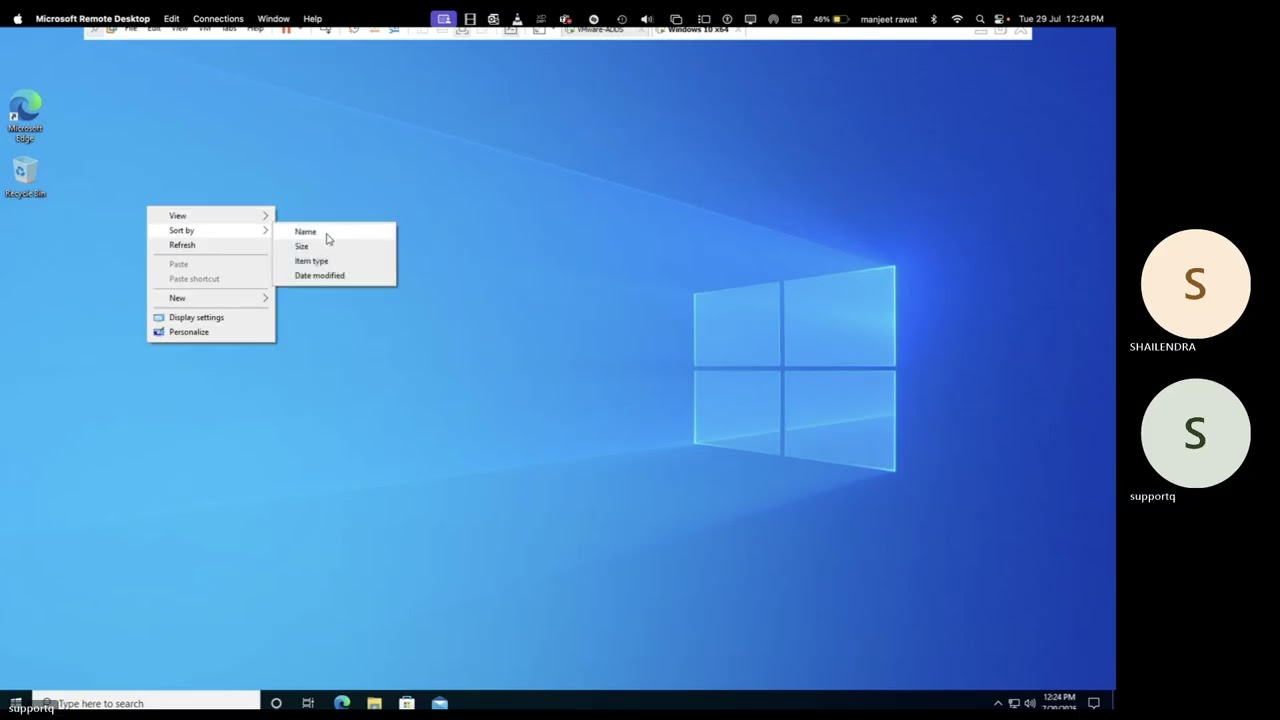Click the Apple menu icon
1280x720 pixels.
17,18
